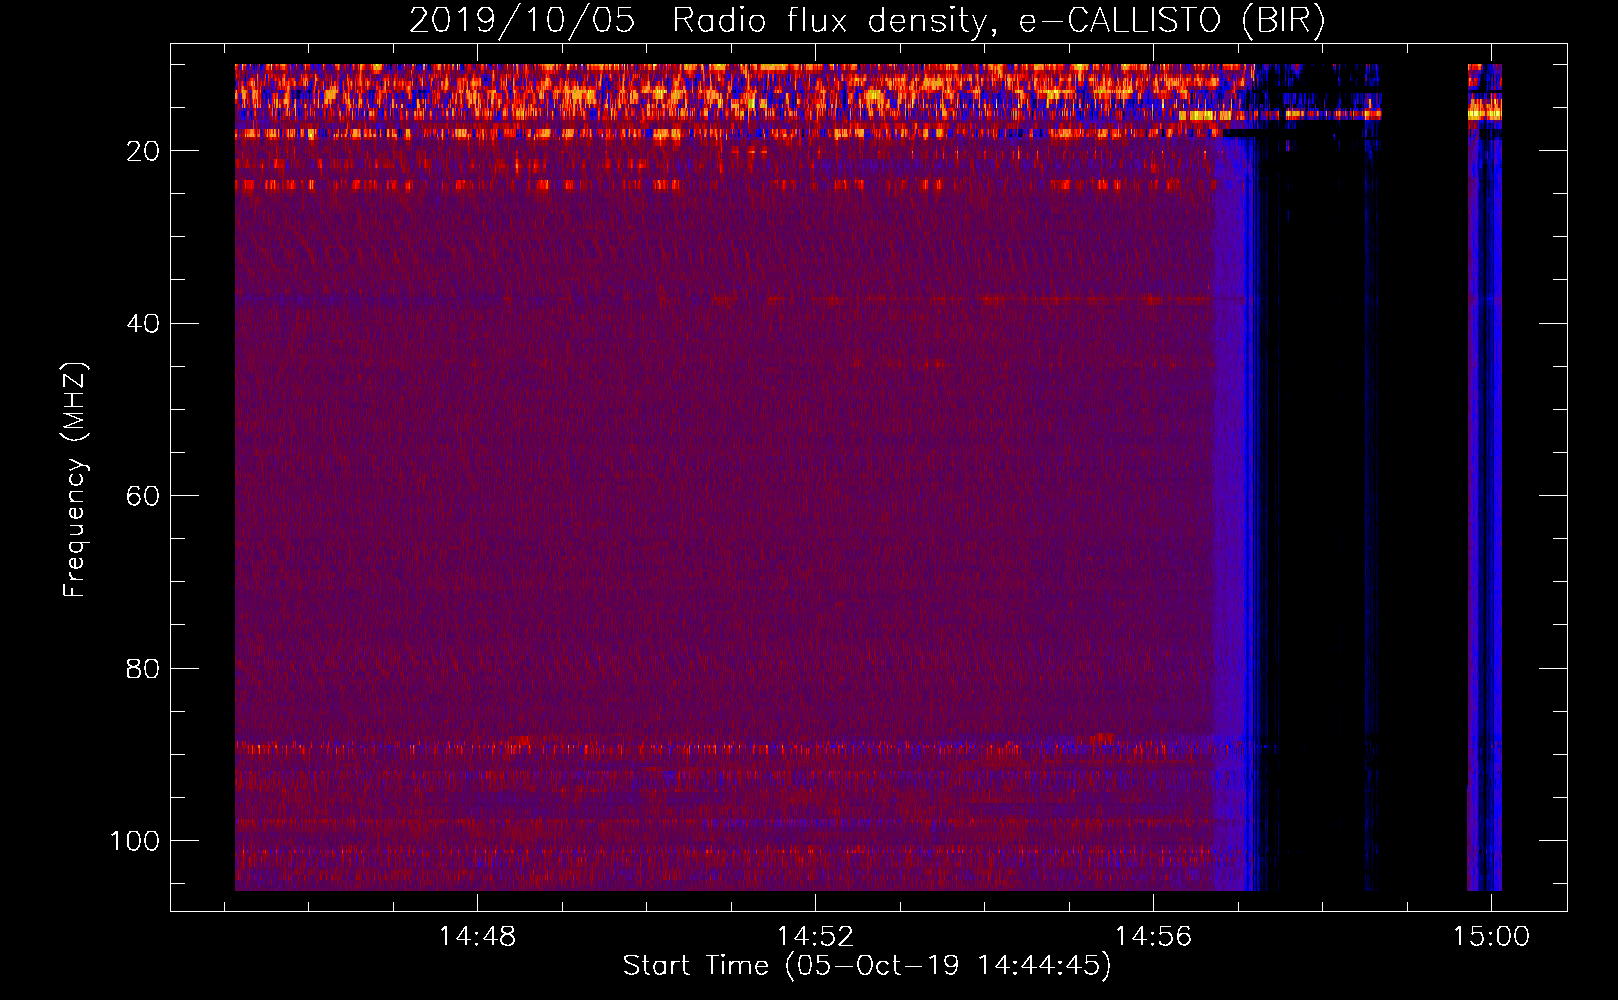Click the 20 MHz frequency label
1618x1000 pixels.
point(143,151)
